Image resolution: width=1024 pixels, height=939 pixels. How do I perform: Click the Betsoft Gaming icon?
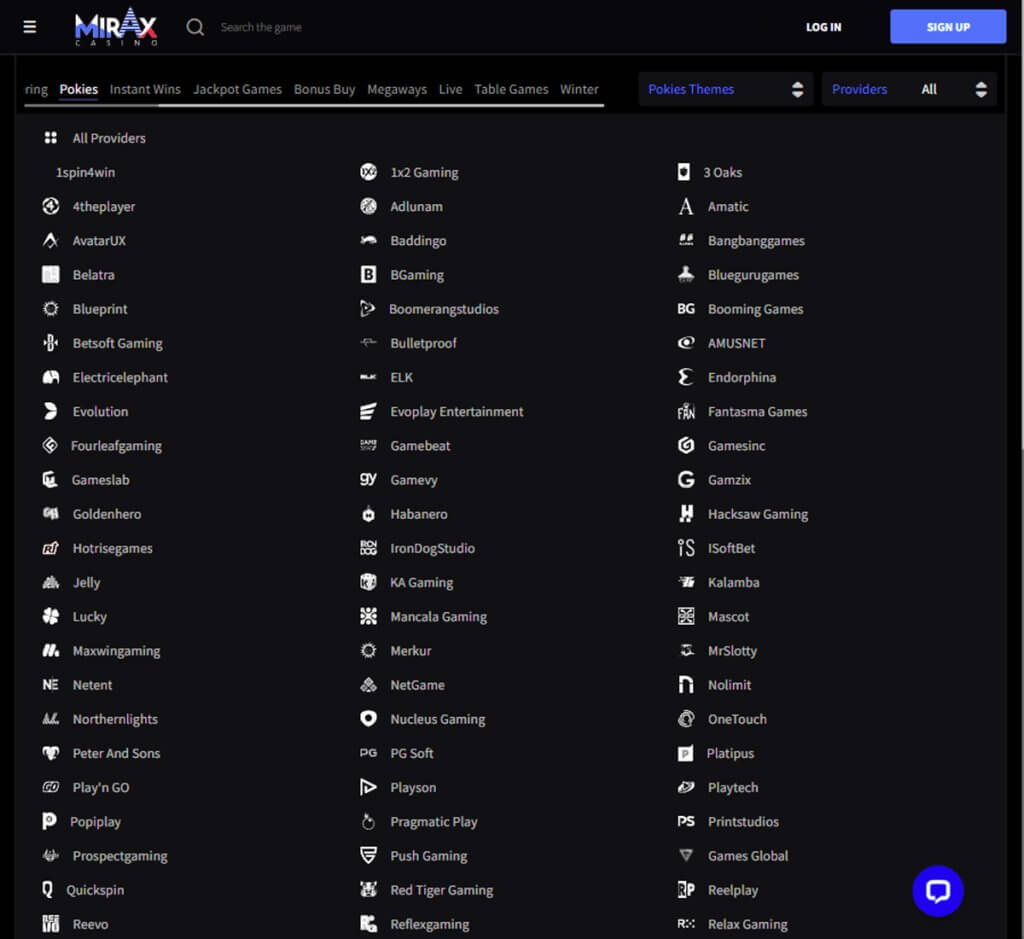(x=50, y=343)
